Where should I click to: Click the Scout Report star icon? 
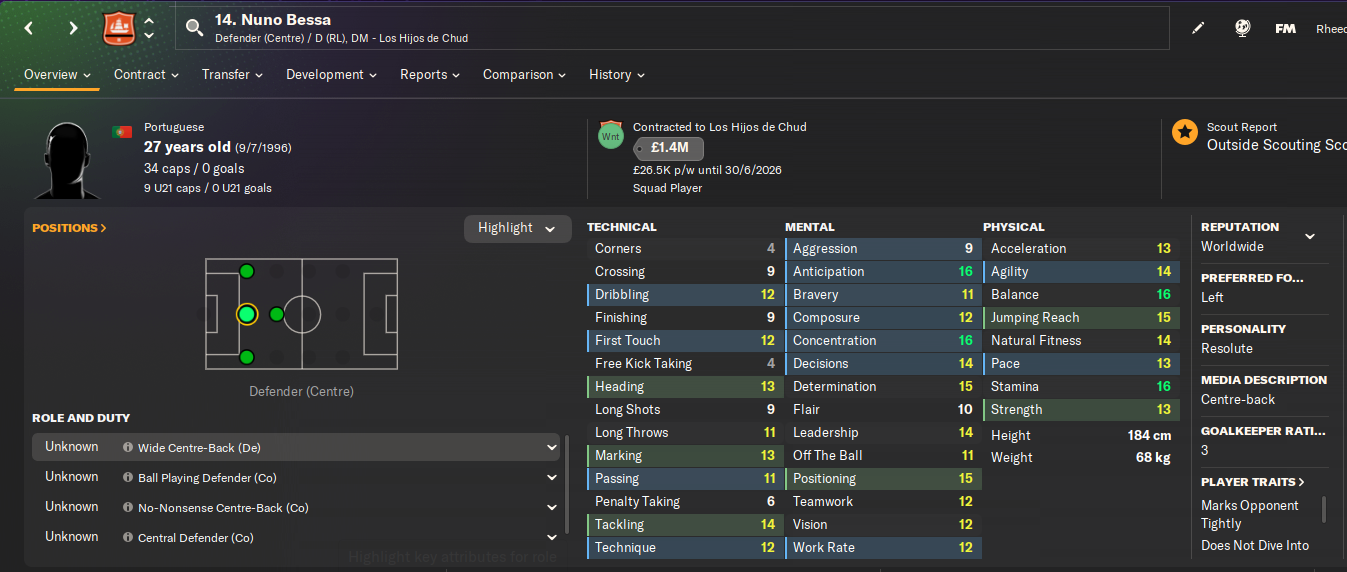click(1185, 132)
